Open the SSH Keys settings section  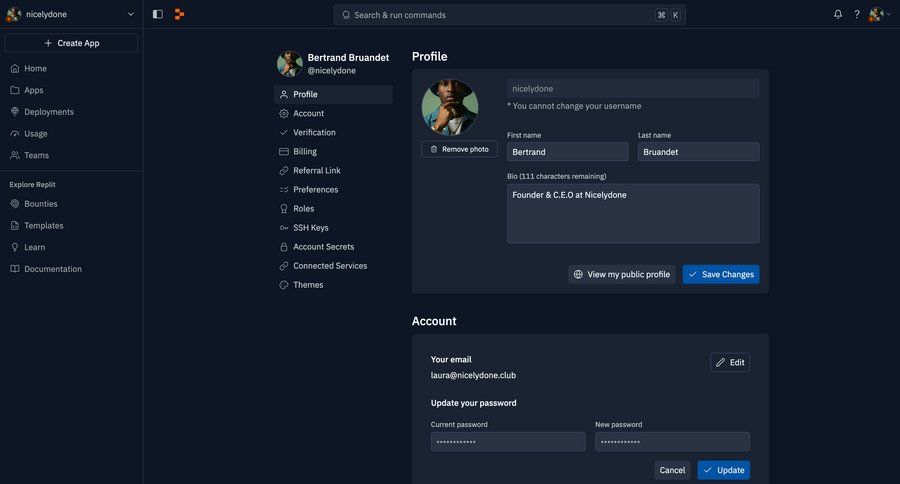[310, 228]
